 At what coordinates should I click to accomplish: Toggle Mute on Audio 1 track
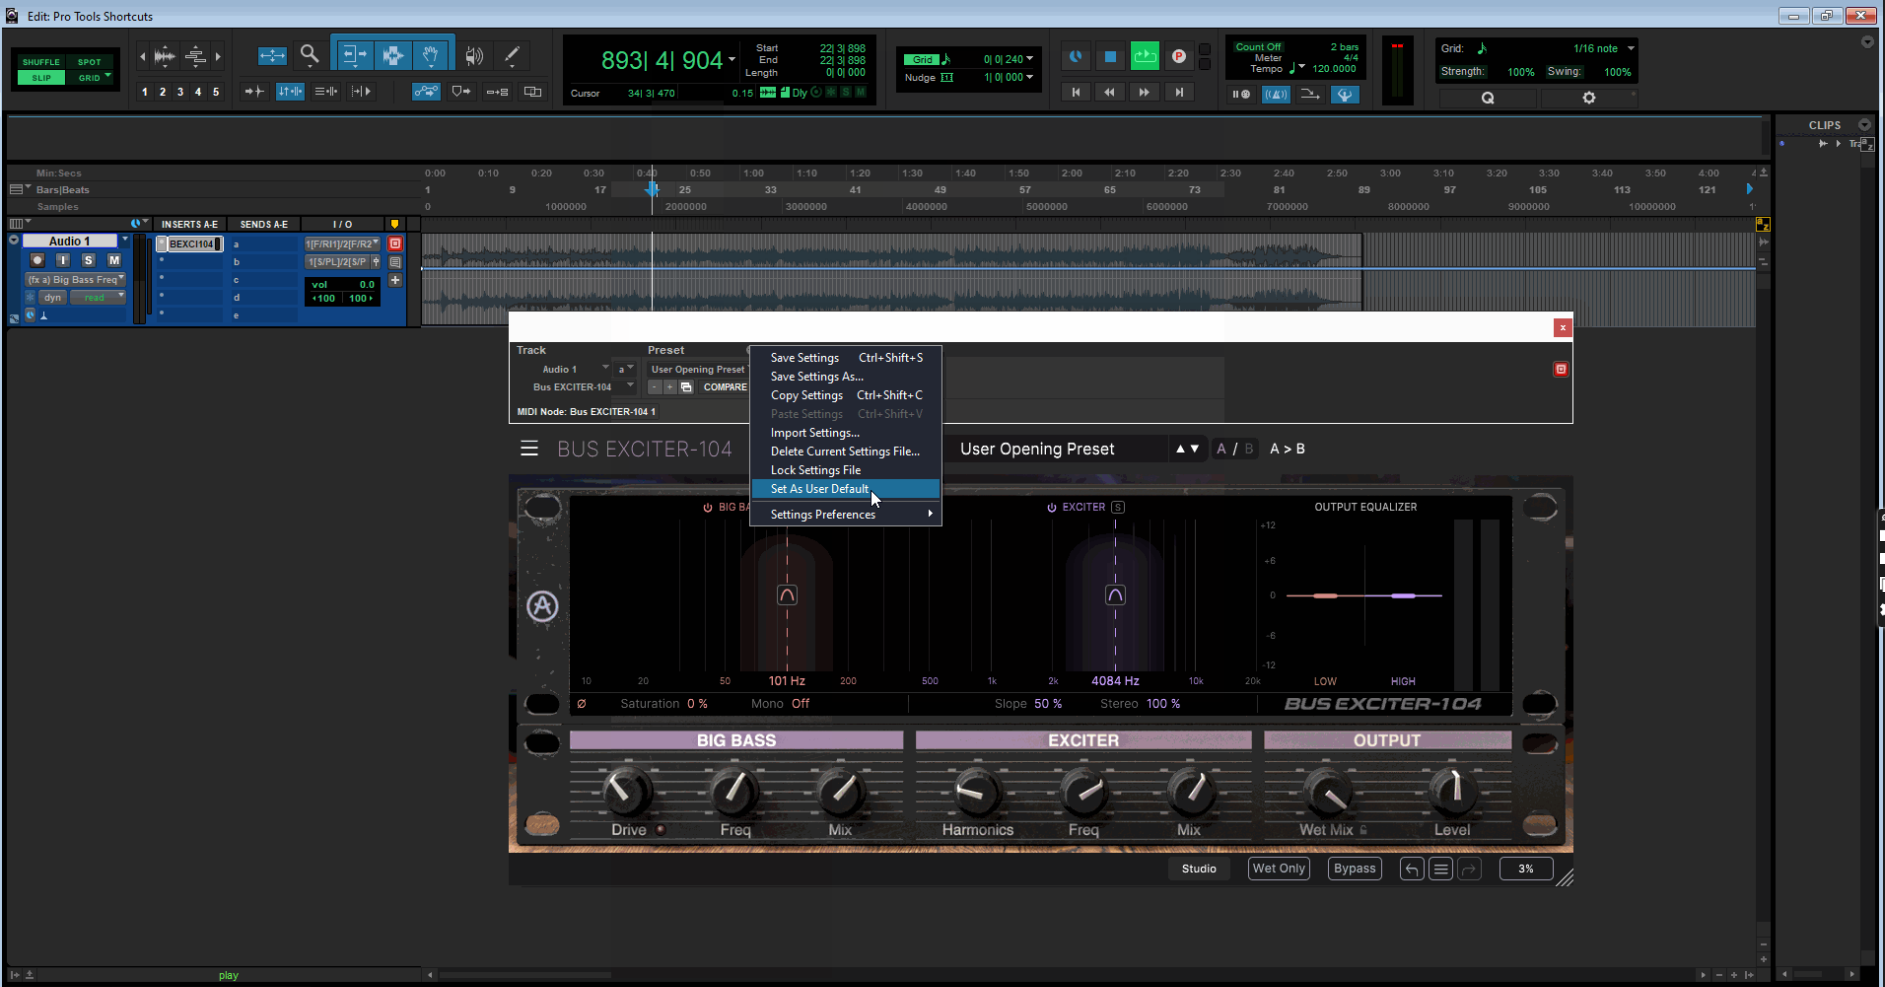pos(114,260)
